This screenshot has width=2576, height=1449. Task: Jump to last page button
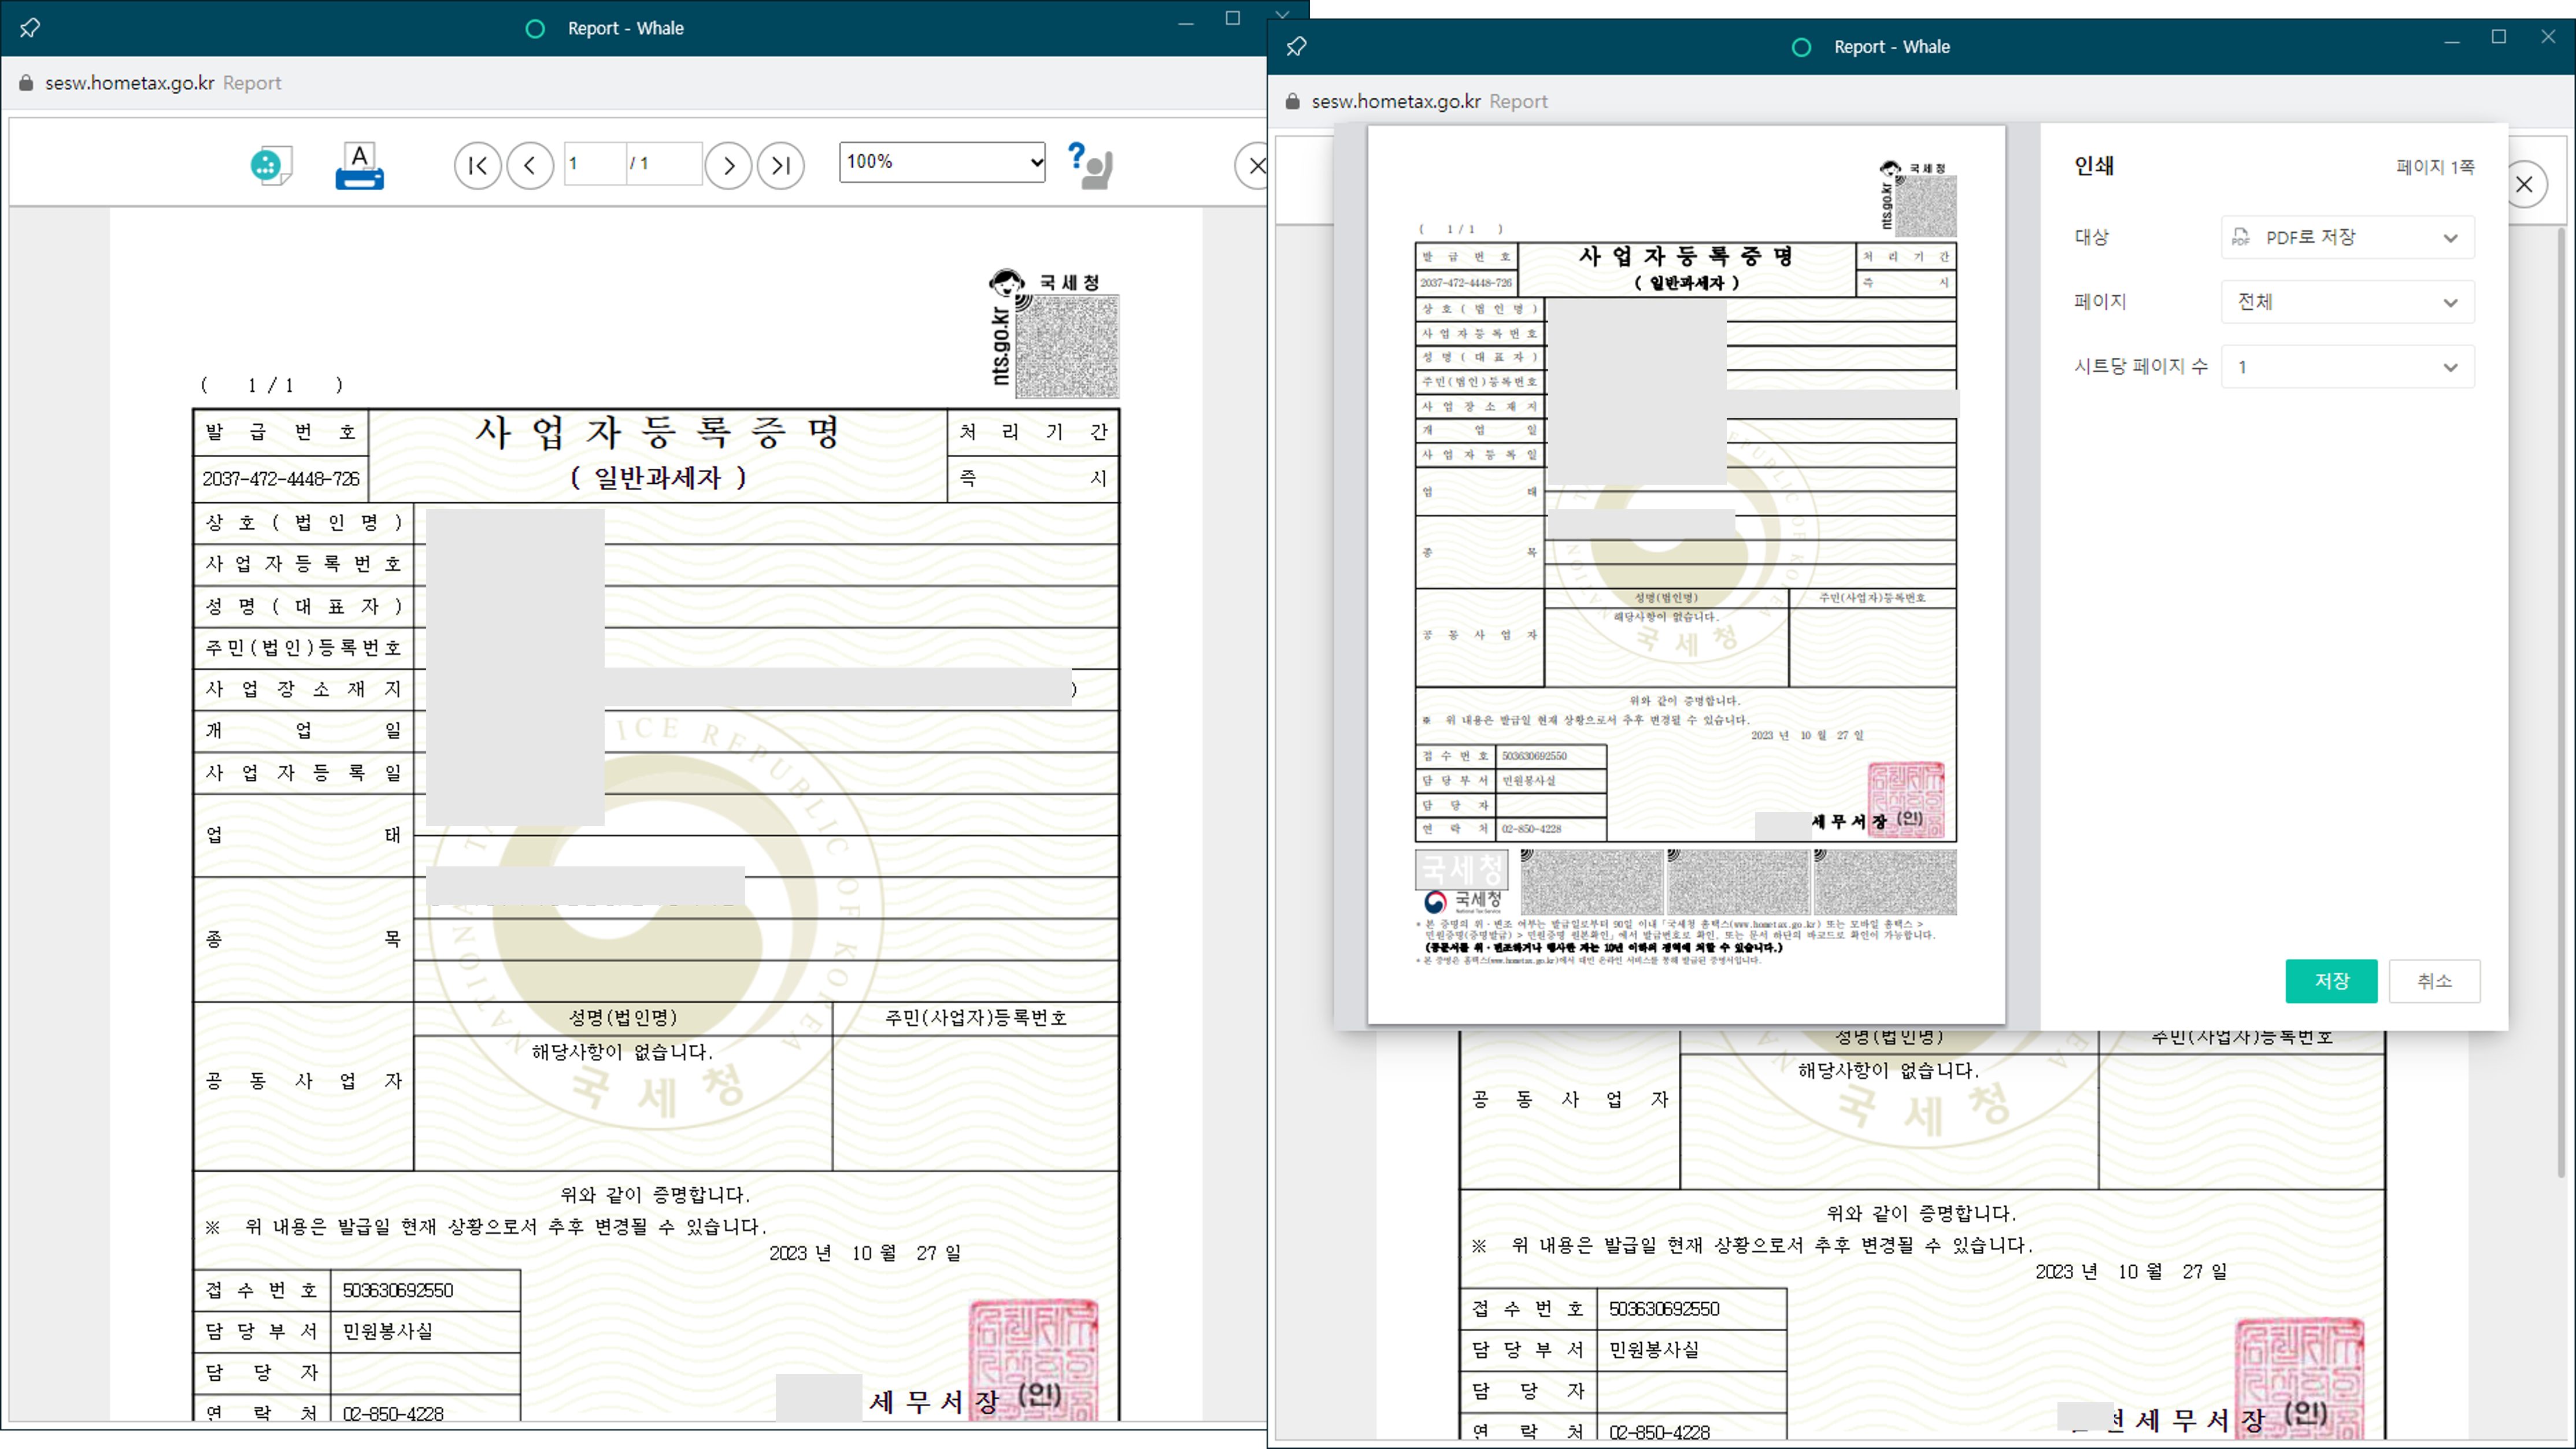point(781,165)
